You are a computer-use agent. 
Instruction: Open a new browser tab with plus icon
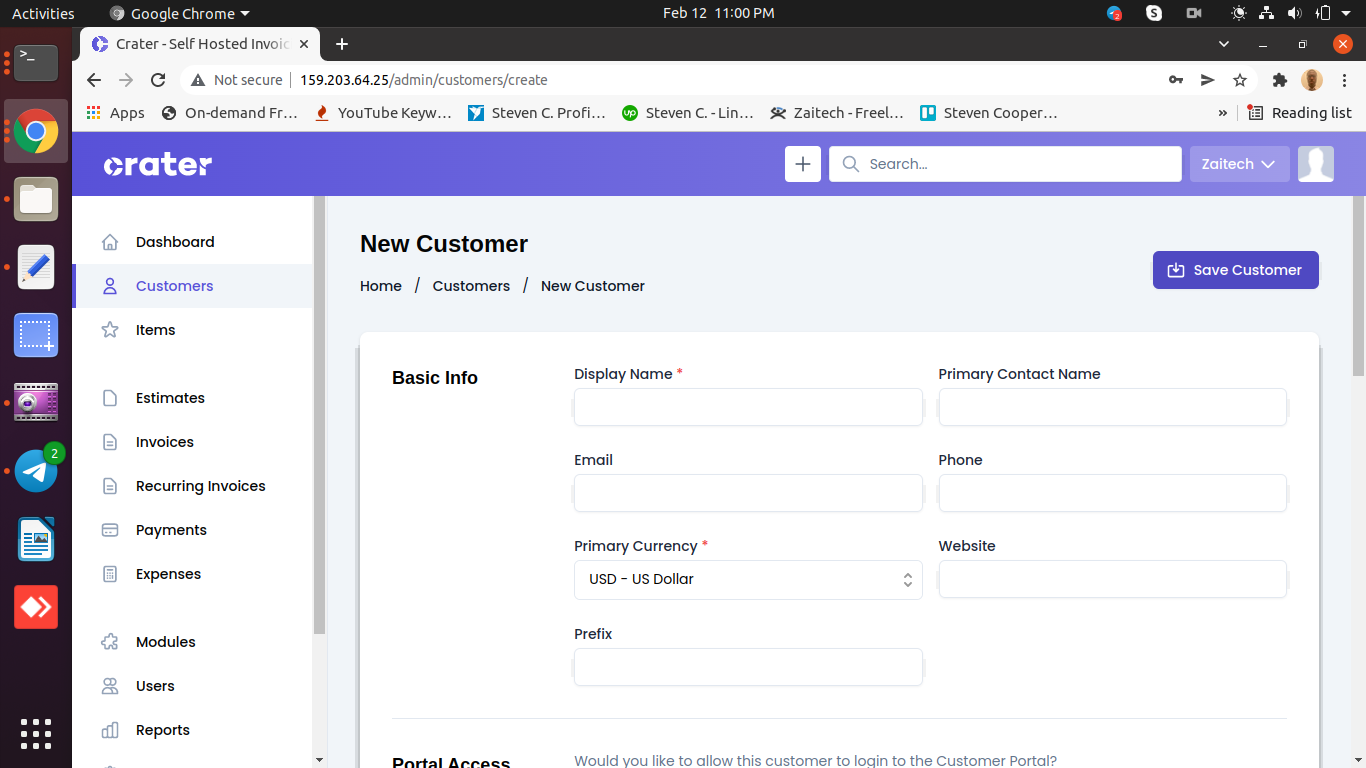342,44
